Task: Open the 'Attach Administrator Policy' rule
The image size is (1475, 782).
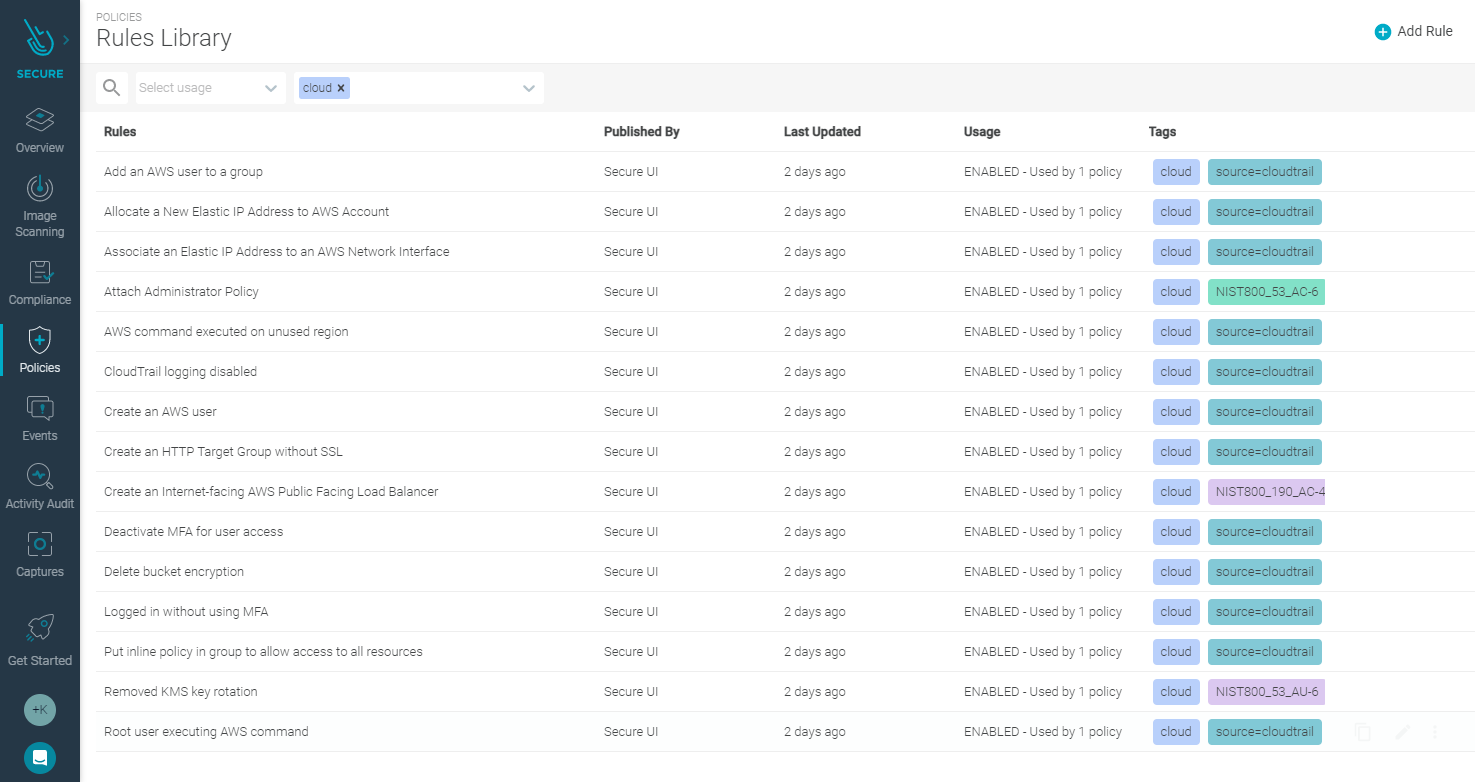Action: [x=181, y=292]
